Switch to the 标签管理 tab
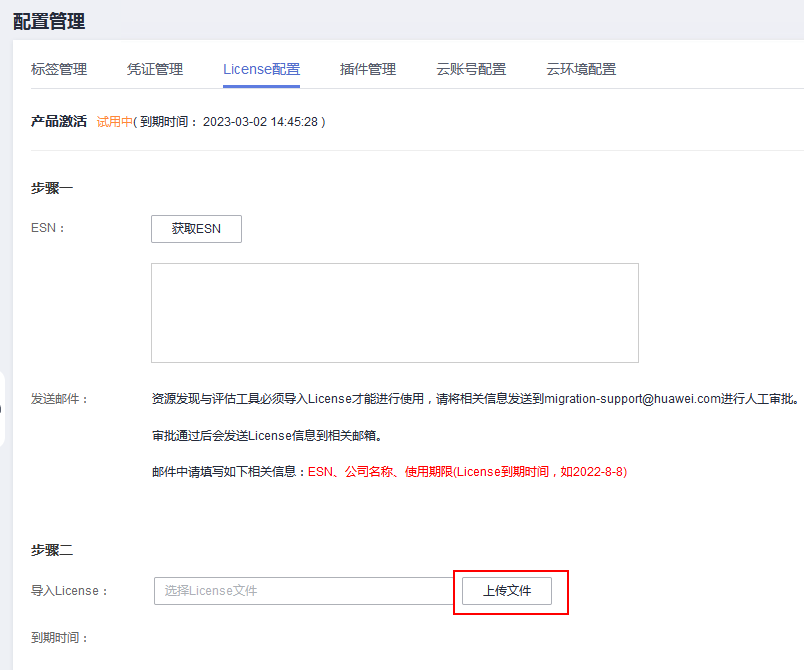This screenshot has width=804, height=670. pyautogui.click(x=59, y=69)
